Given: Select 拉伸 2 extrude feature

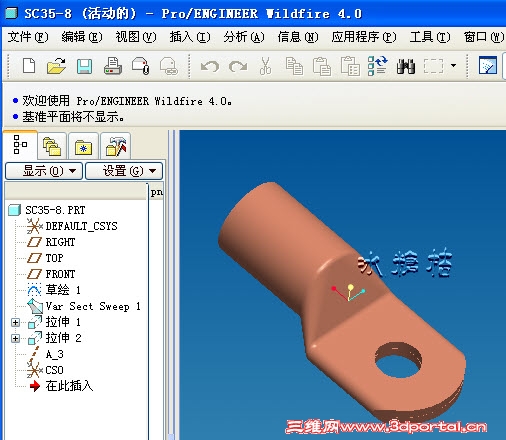Looking at the screenshot, I should (x=54, y=338).
